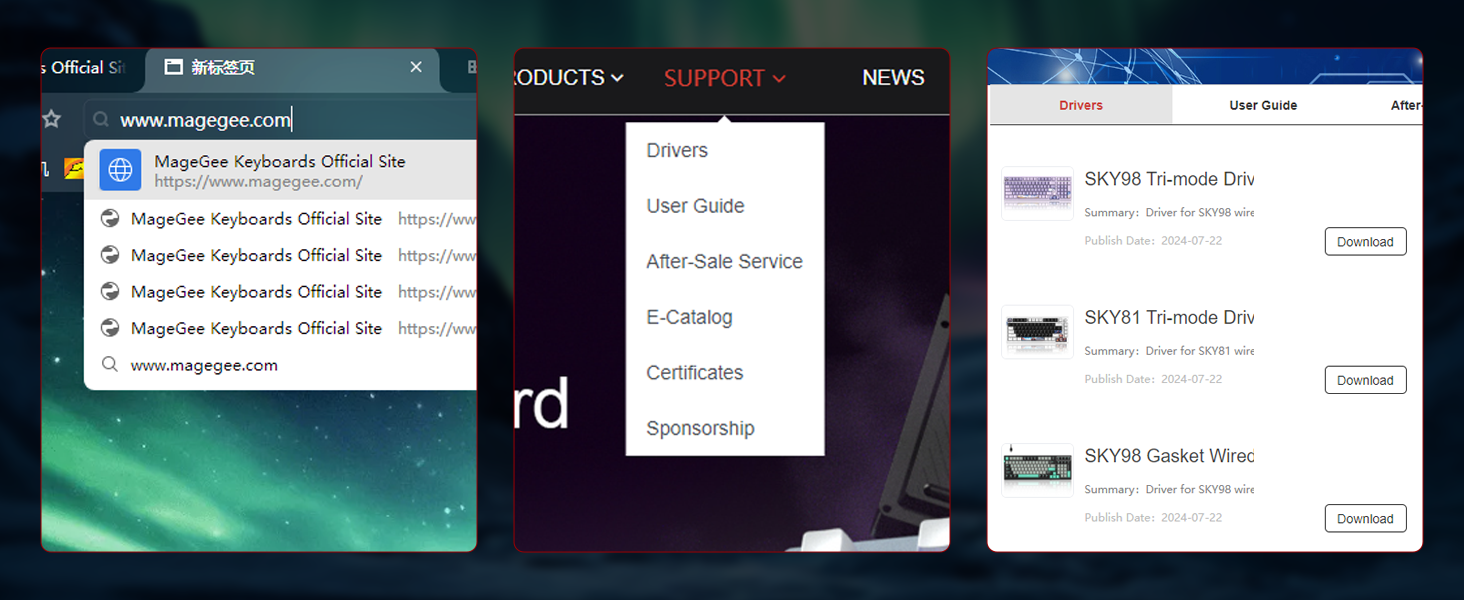The image size is (1464, 600).
Task: Open the E-Catalog menu entry
Action: pos(689,317)
